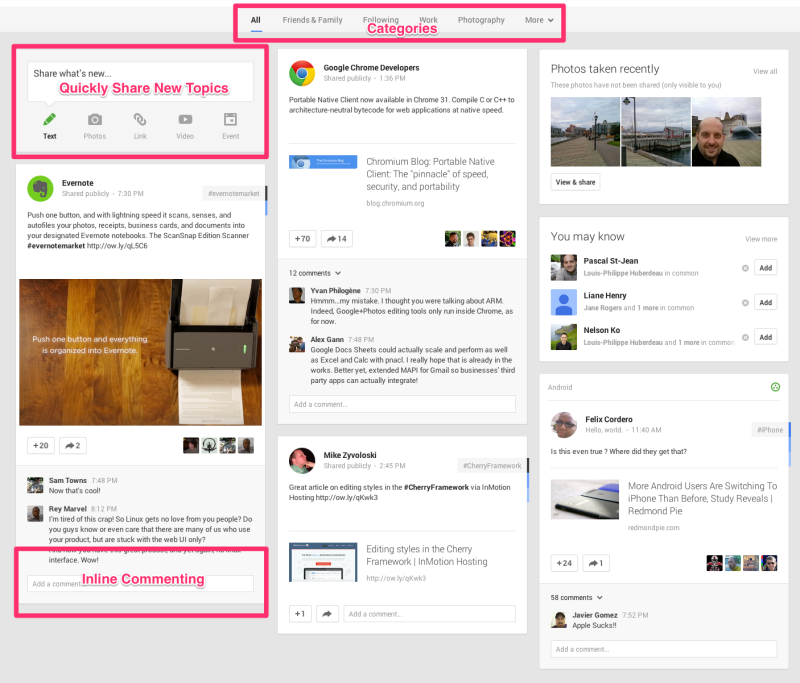Viewport: 800px width, 683px height.
Task: Open Felix Cordero's profile avatar
Action: click(564, 425)
